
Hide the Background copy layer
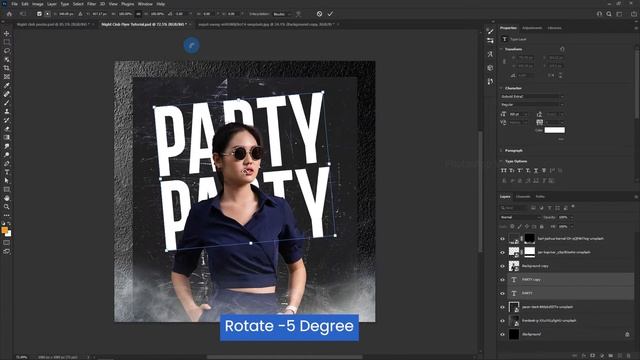pyautogui.click(x=502, y=266)
